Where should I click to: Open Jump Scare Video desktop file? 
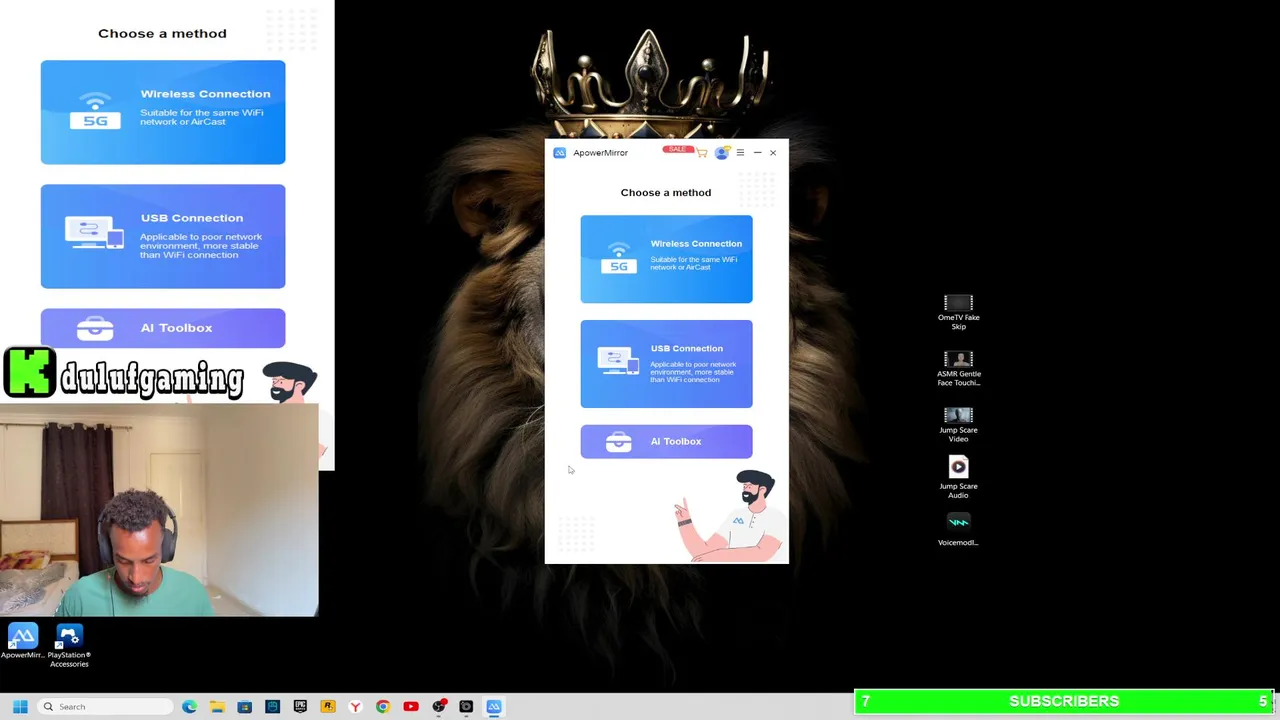click(x=958, y=425)
